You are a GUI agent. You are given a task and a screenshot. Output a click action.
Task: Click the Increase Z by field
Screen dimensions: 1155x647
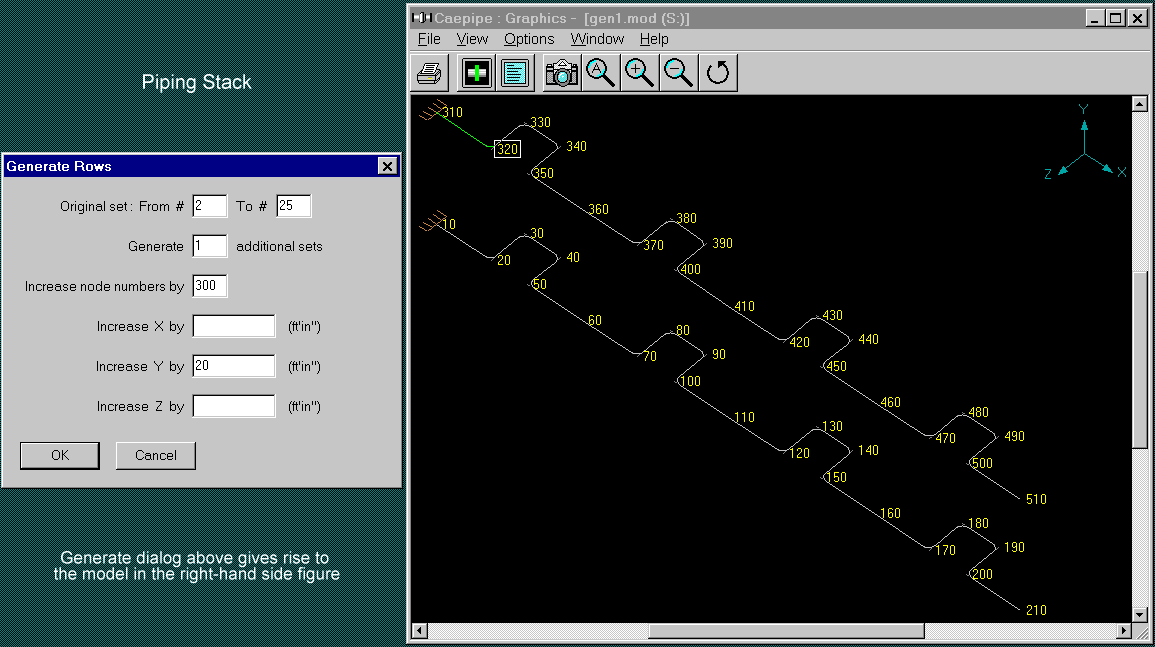click(234, 406)
